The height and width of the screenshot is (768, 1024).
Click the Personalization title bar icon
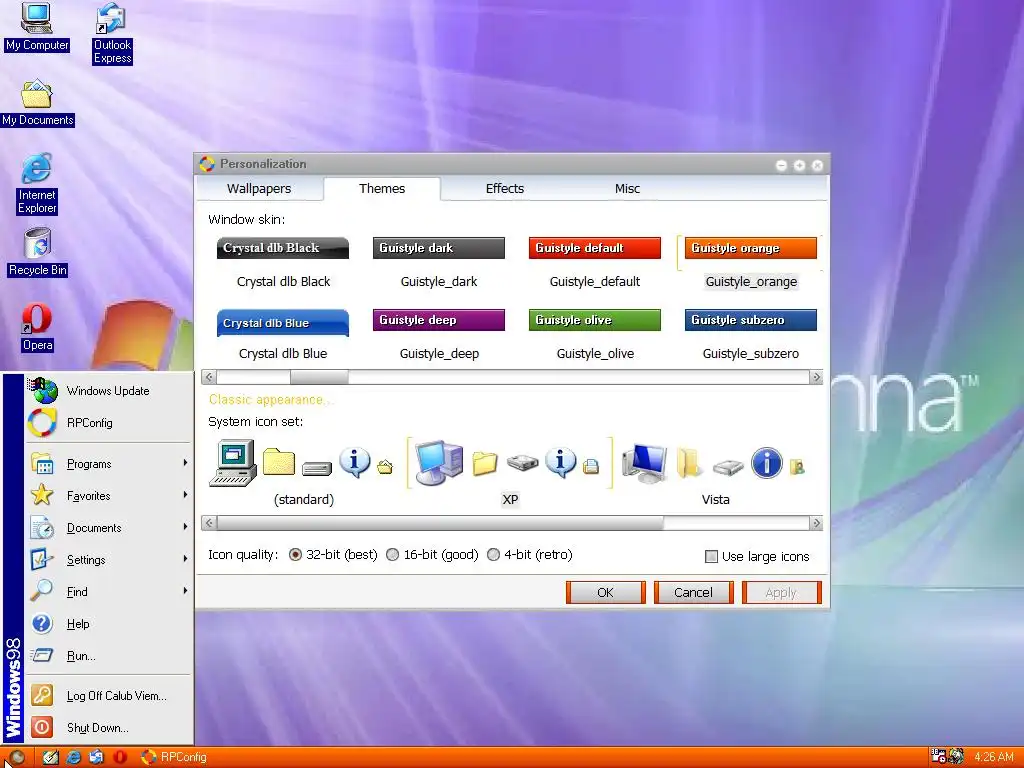pyautogui.click(x=207, y=164)
